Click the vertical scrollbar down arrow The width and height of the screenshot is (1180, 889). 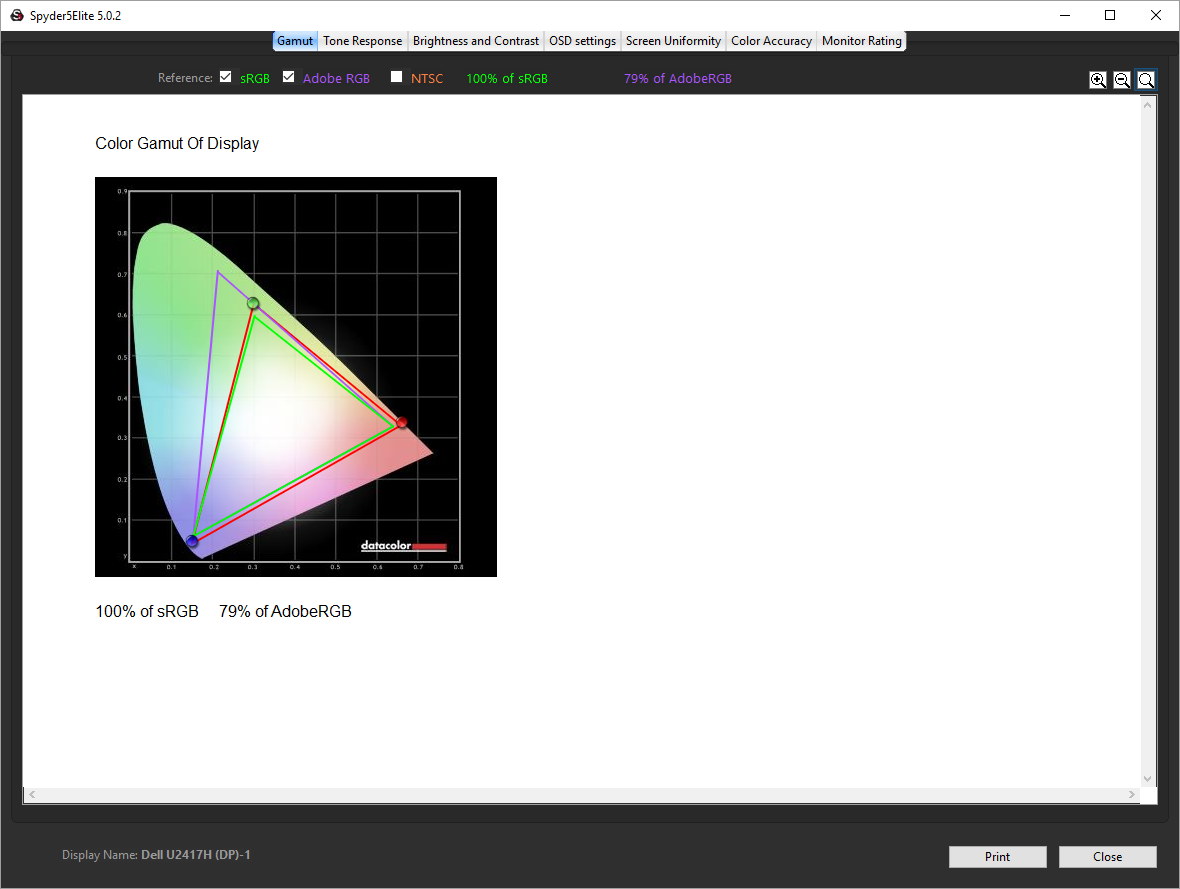pyautogui.click(x=1148, y=779)
